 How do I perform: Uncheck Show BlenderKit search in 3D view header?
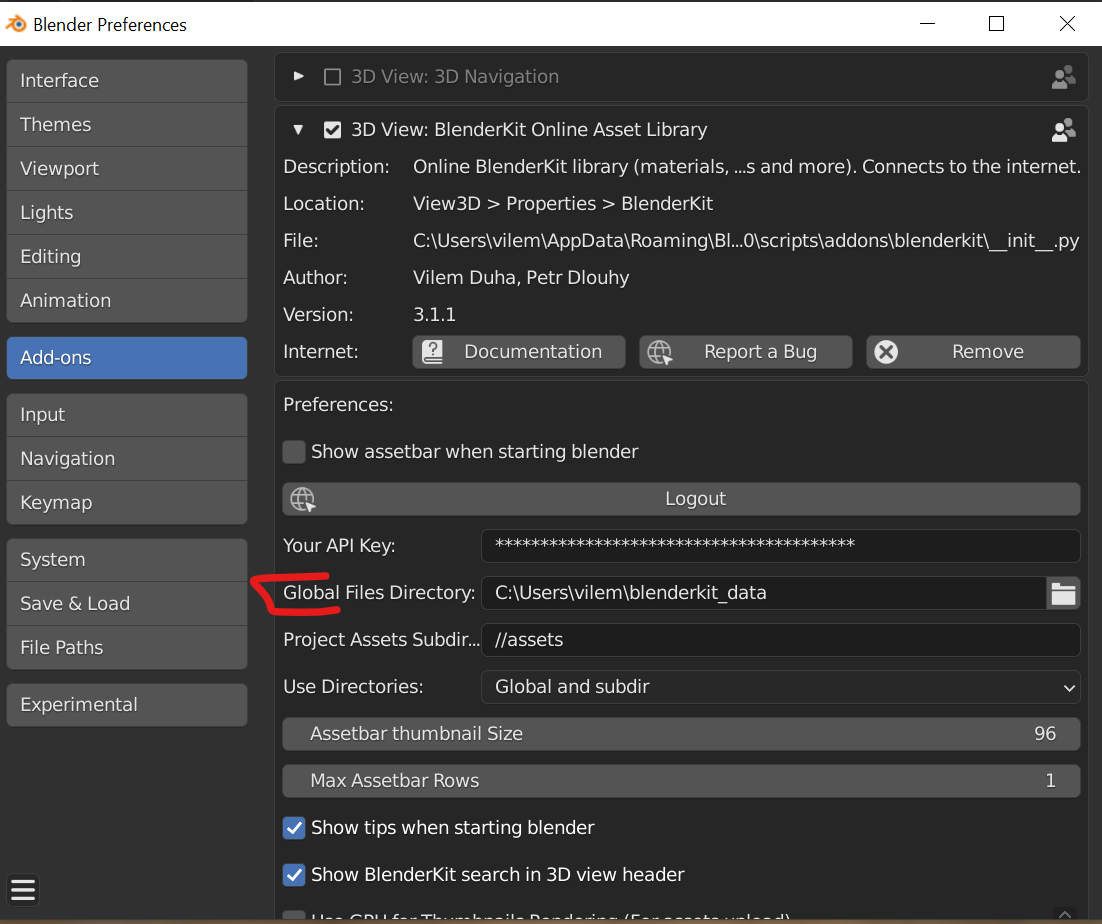pyautogui.click(x=293, y=874)
